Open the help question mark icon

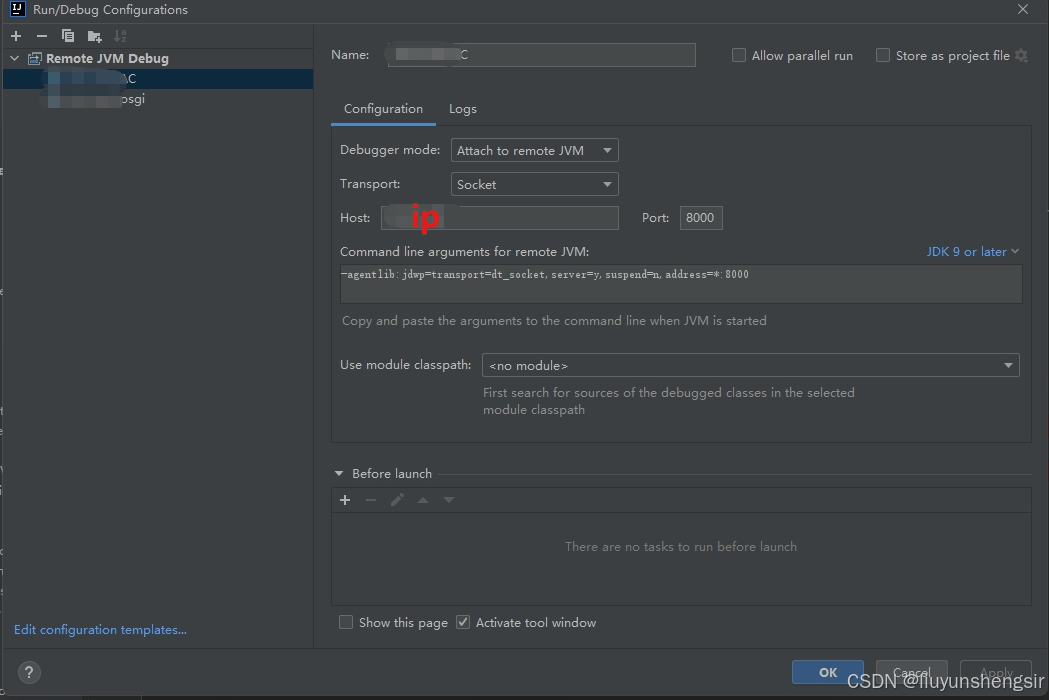(29, 672)
